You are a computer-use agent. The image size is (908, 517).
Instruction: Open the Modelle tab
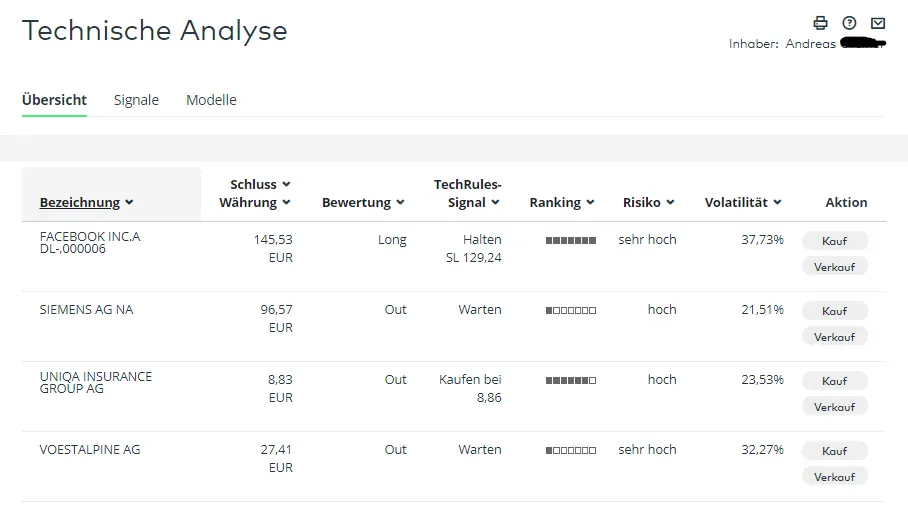click(211, 100)
